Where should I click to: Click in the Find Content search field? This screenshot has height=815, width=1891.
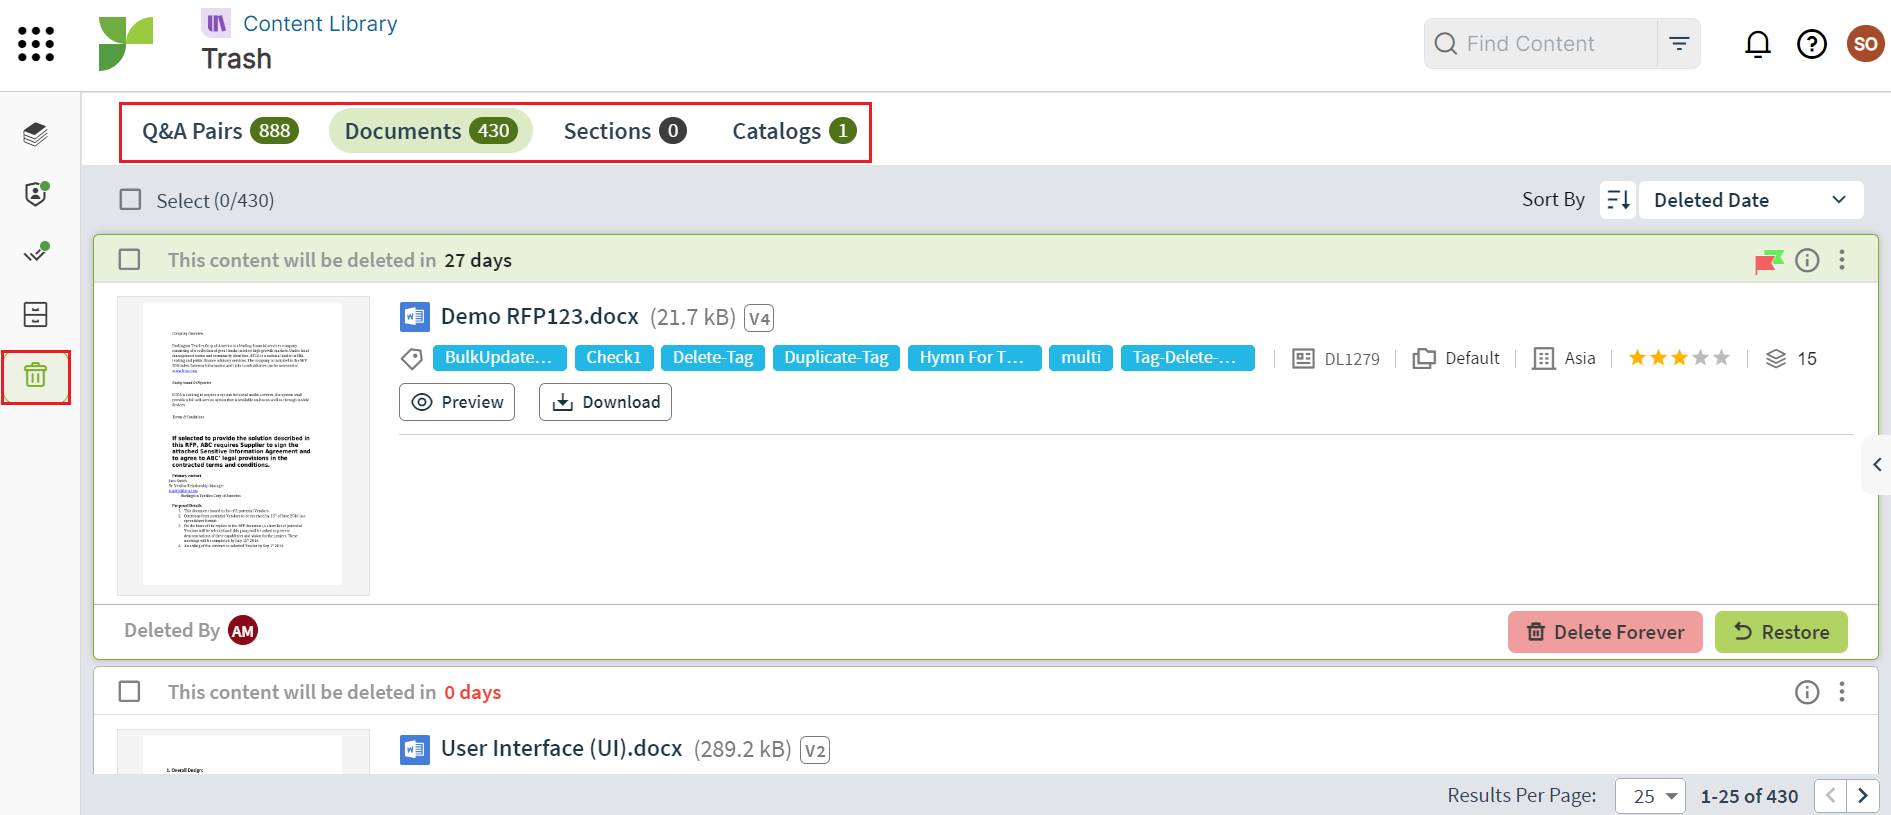click(1541, 44)
